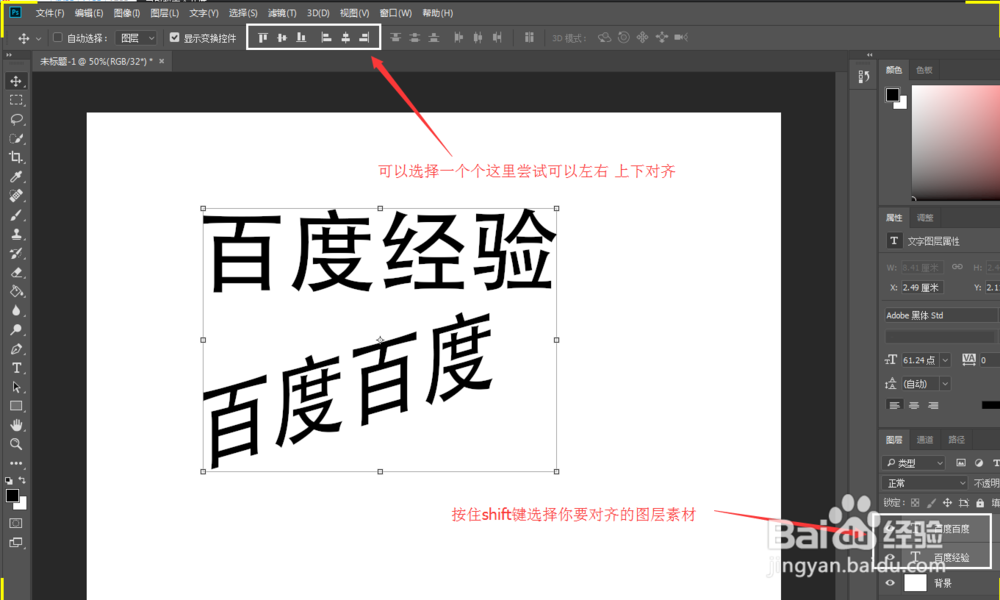Toggle lock transparent pixels icon
Viewport: 1000px width, 600px height.
[x=915, y=503]
